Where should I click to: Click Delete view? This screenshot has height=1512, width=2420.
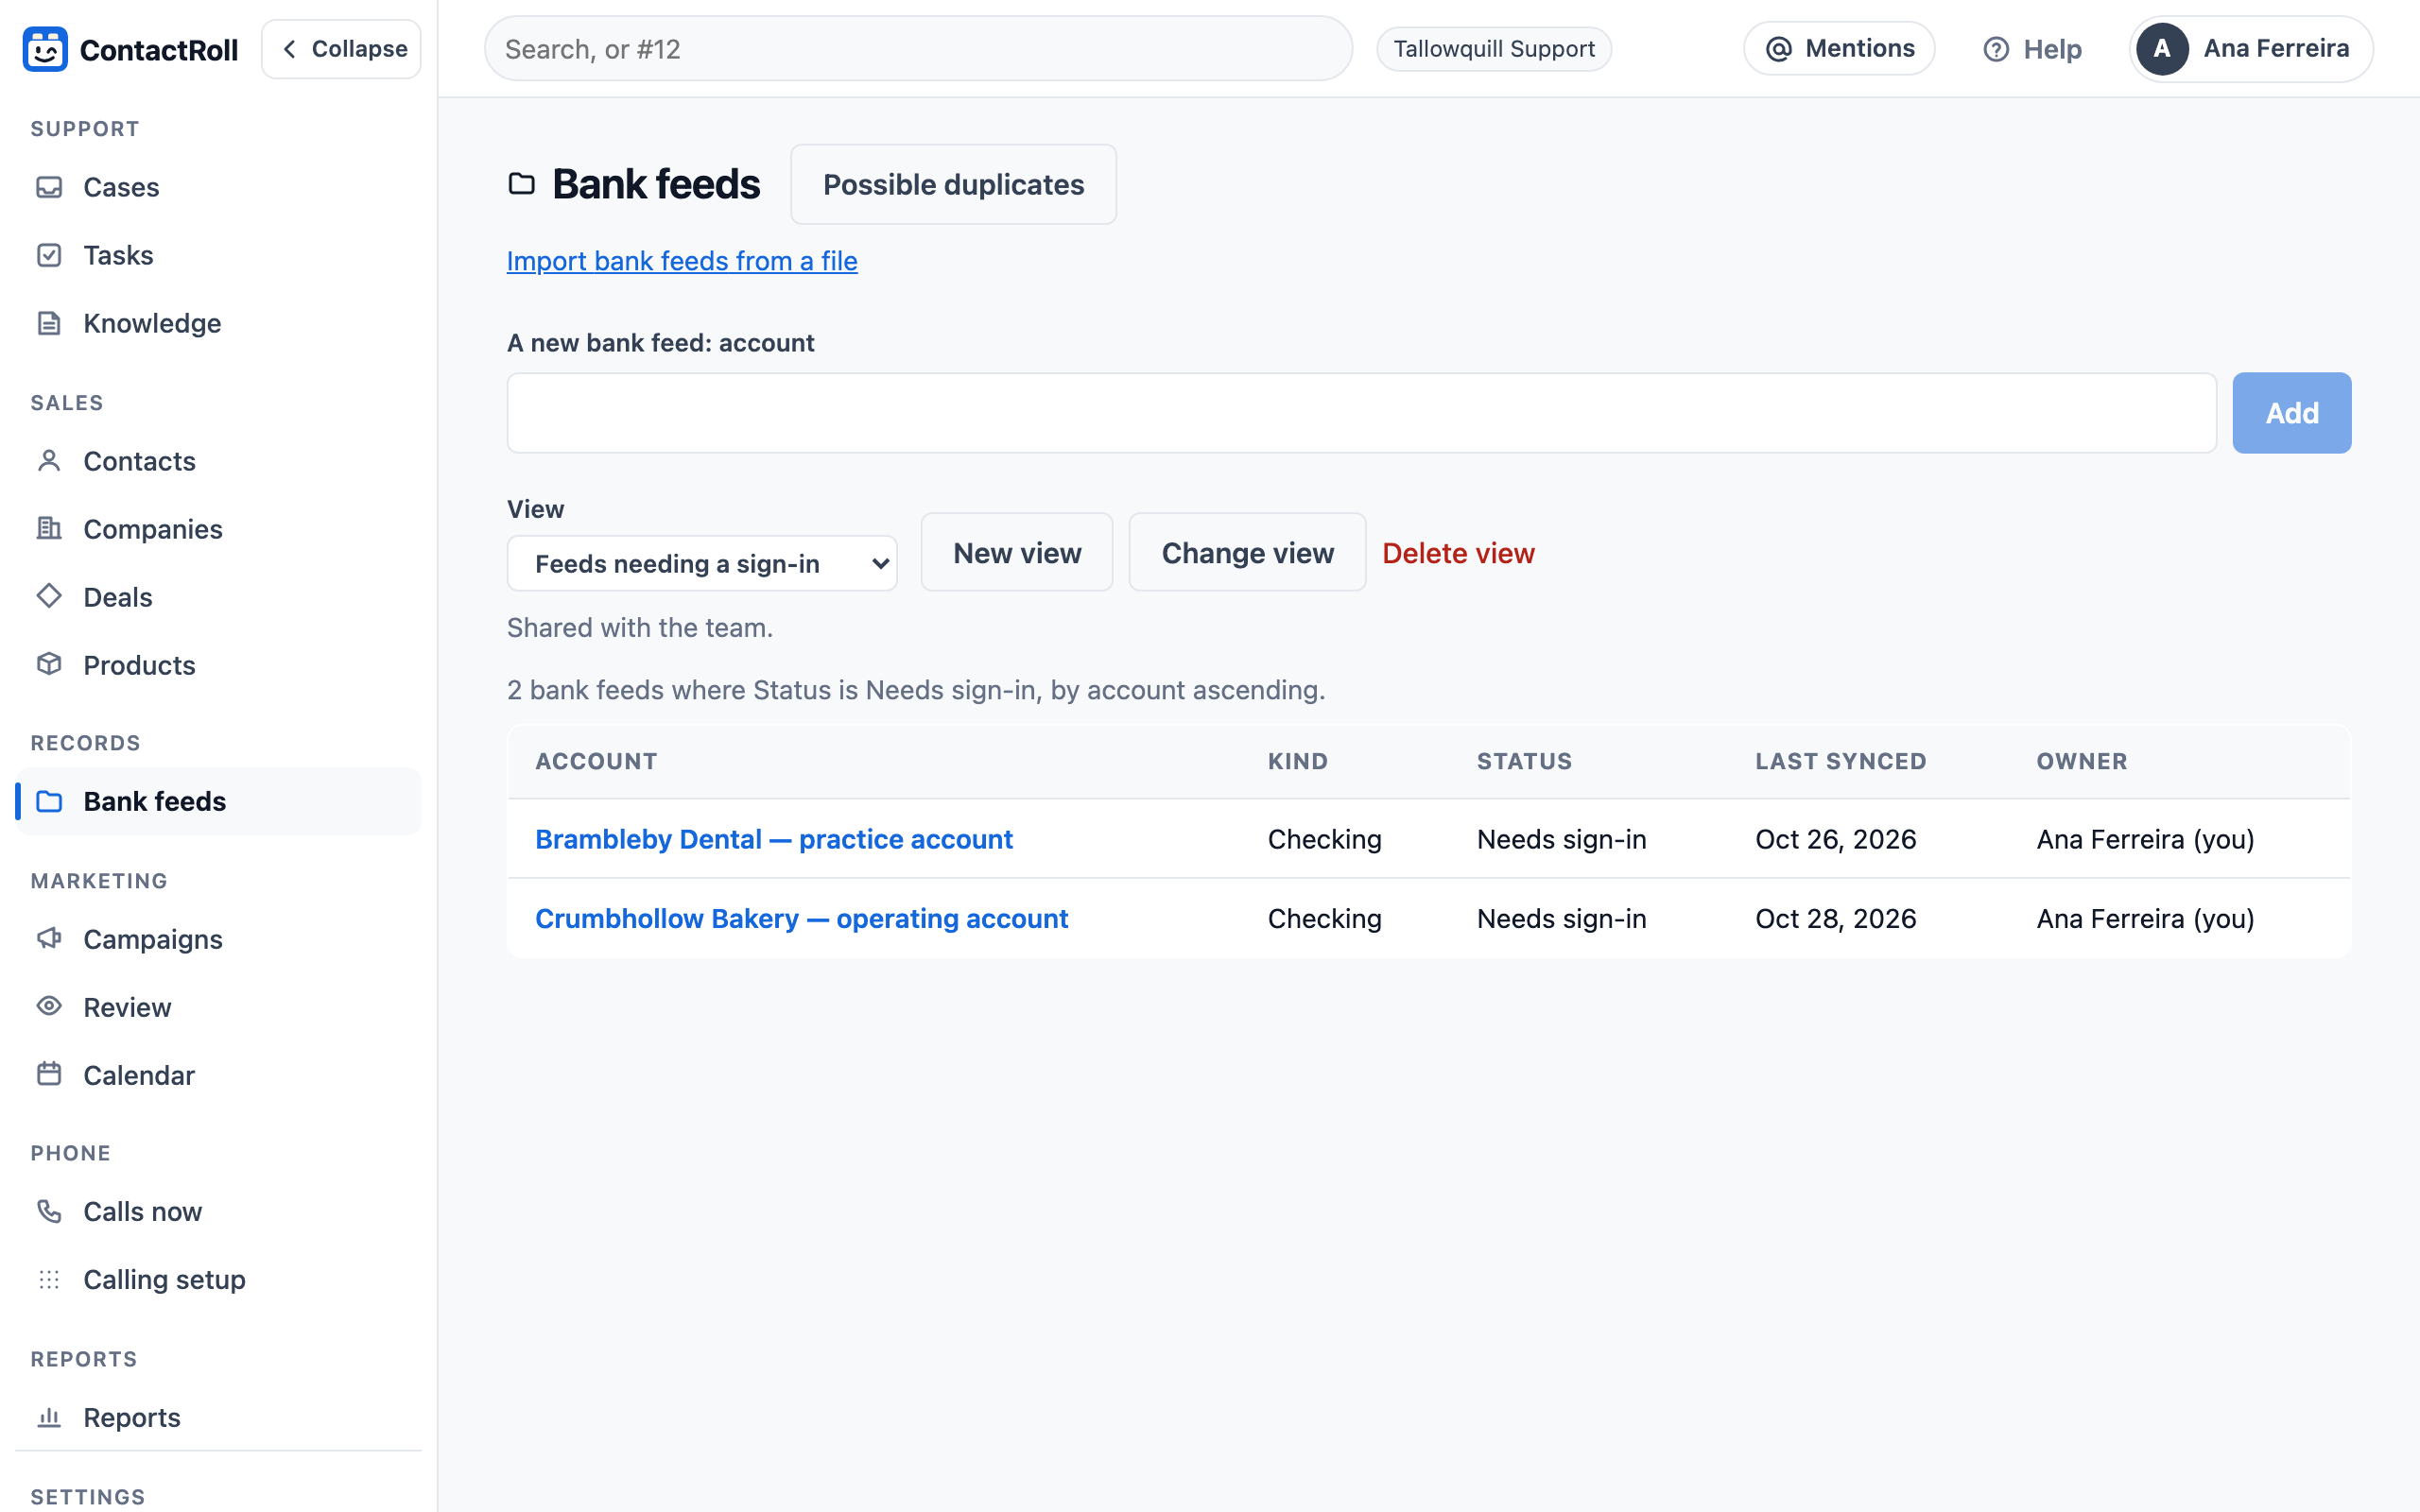point(1458,553)
